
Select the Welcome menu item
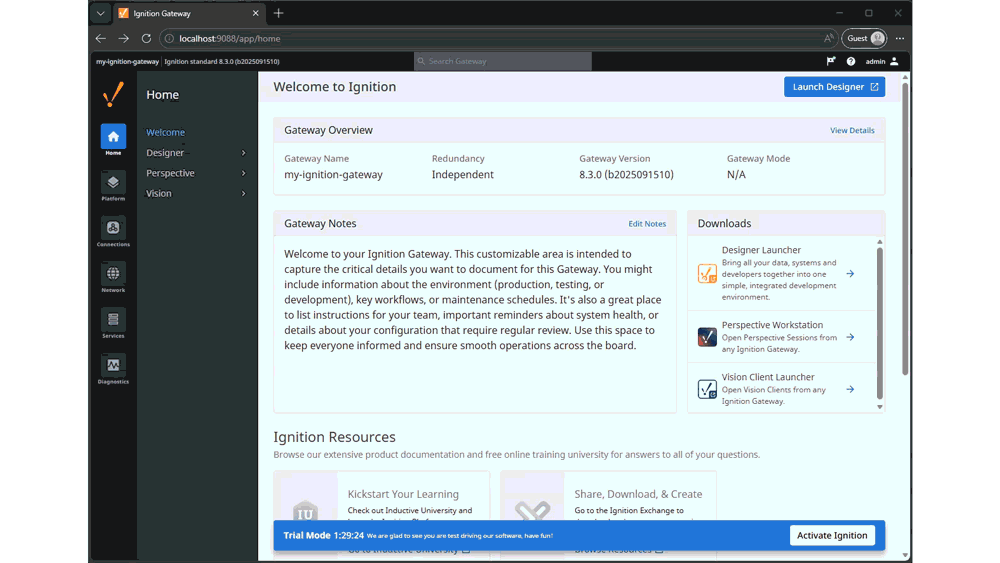point(165,132)
